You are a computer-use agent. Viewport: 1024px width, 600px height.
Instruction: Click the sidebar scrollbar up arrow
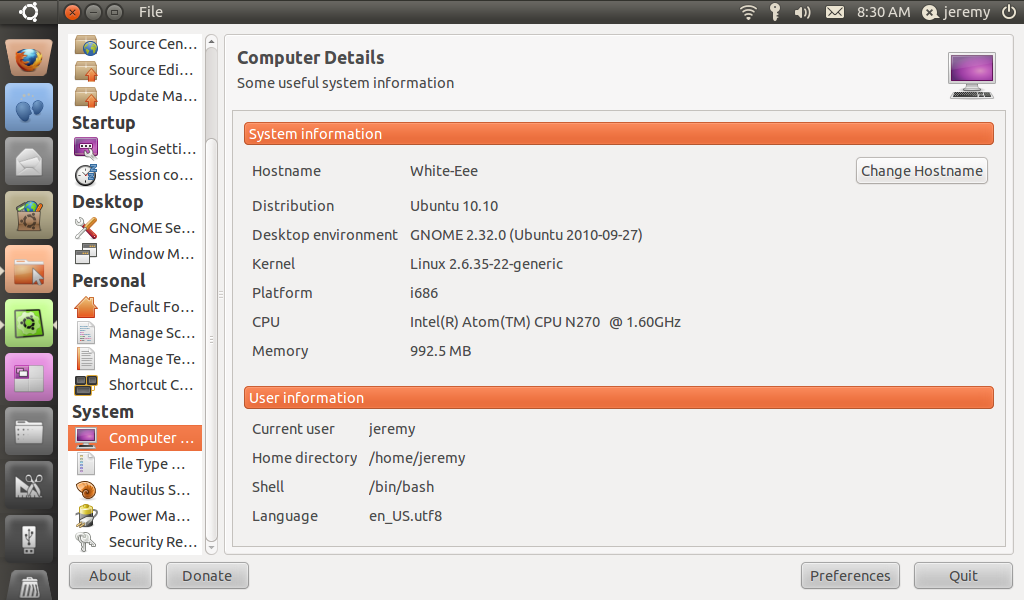point(211,42)
